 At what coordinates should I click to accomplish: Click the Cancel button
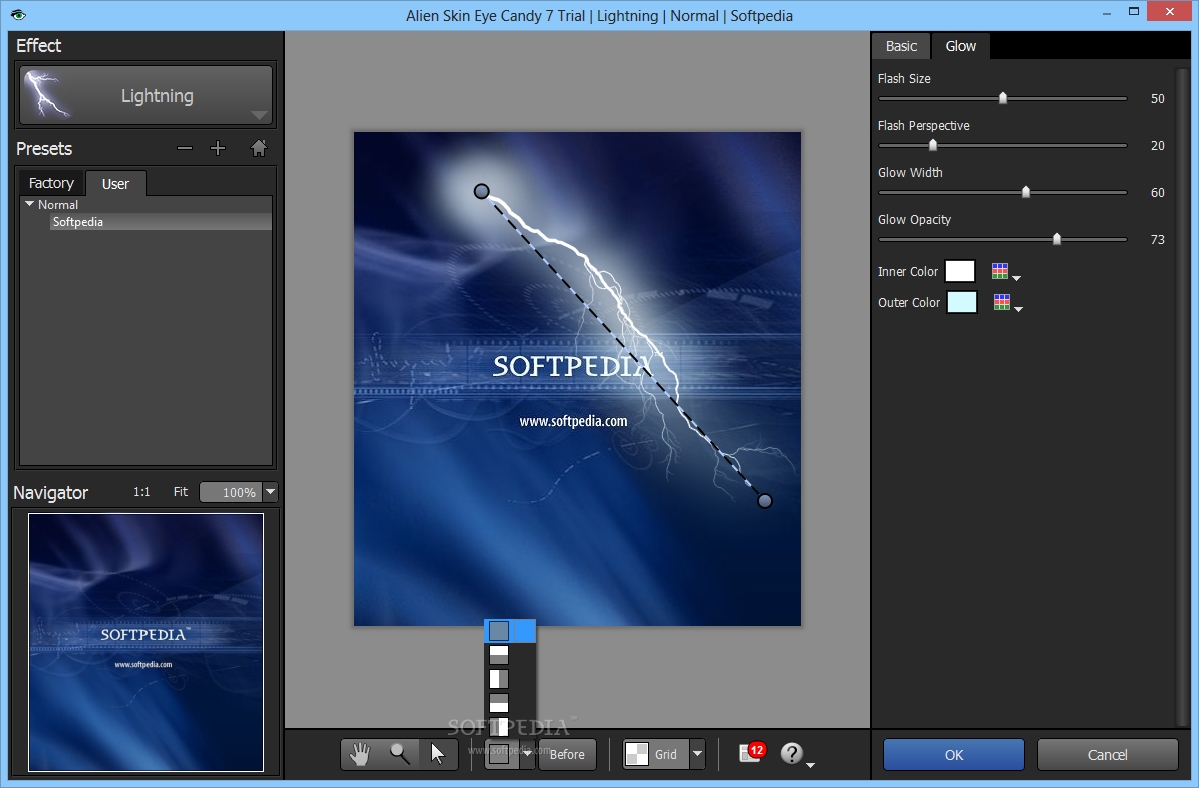pos(1107,755)
